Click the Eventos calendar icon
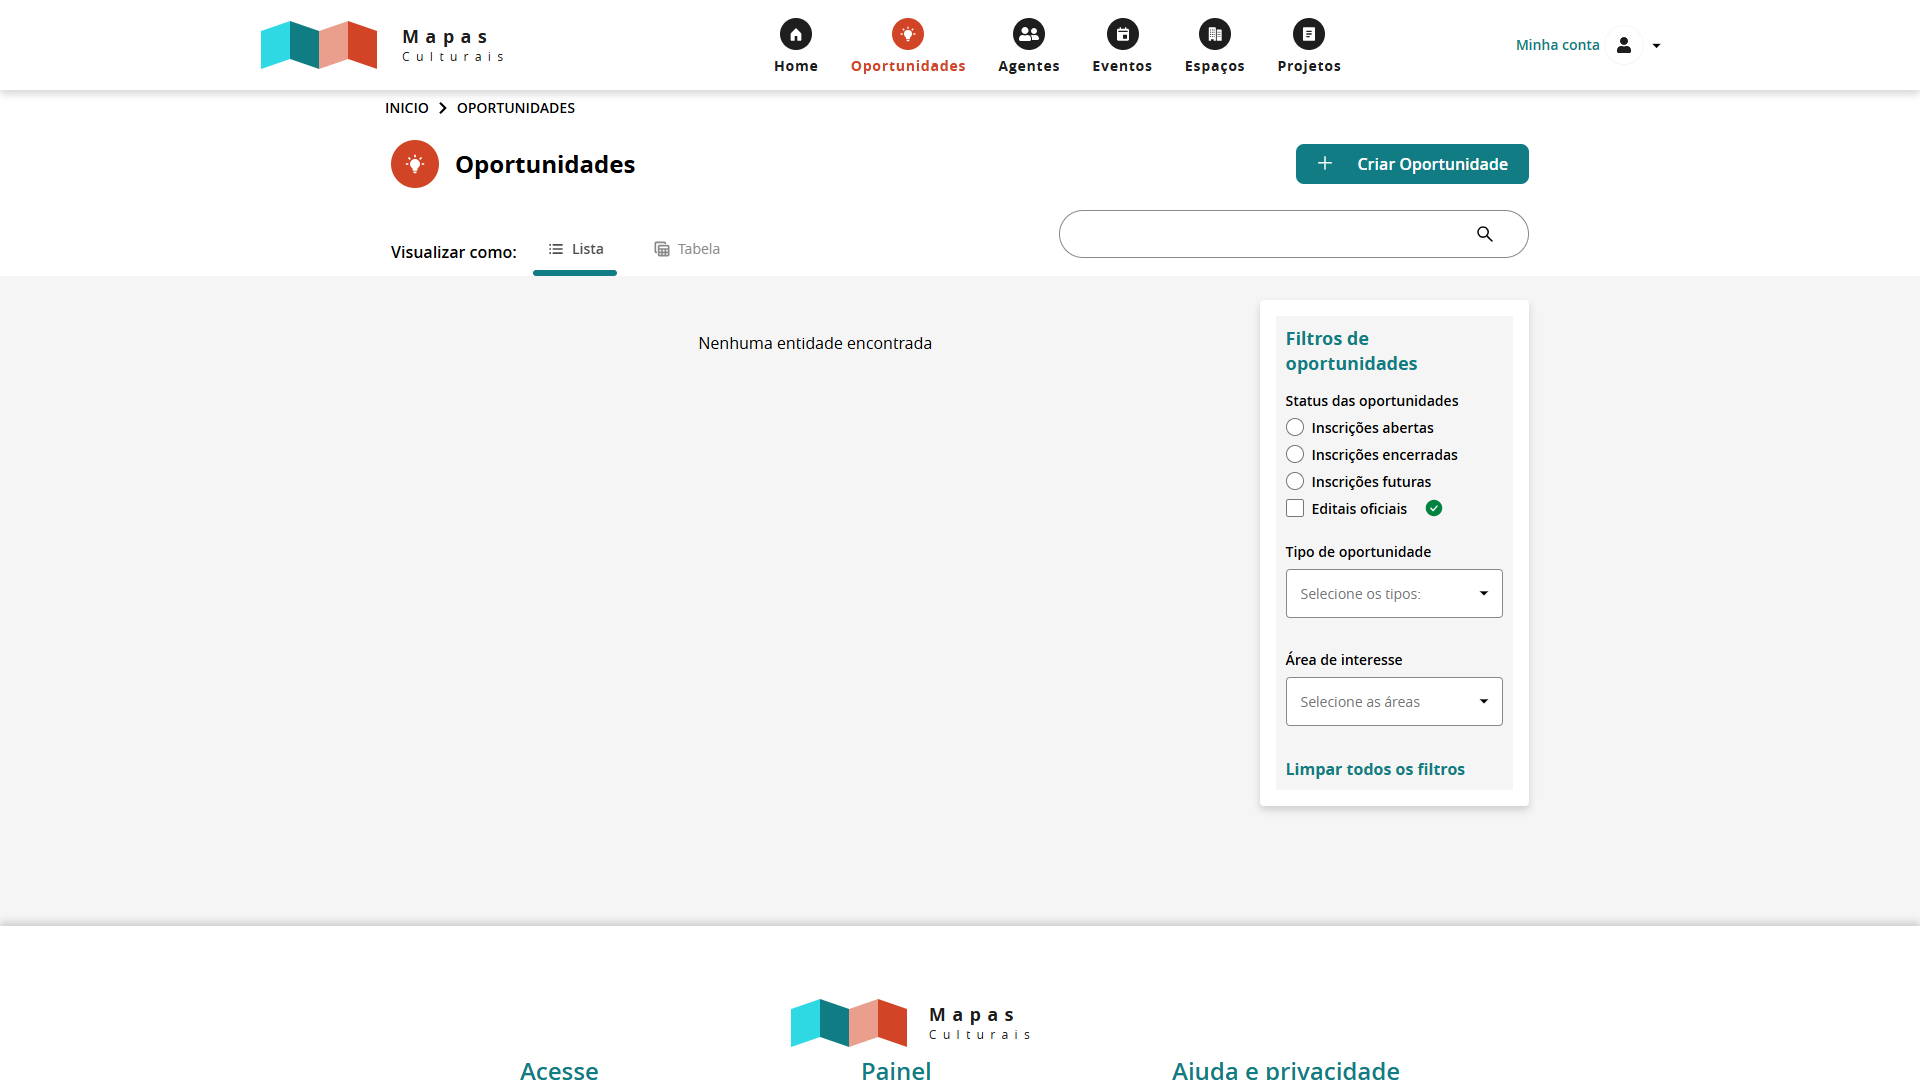Image resolution: width=1920 pixels, height=1080 pixels. point(1122,33)
